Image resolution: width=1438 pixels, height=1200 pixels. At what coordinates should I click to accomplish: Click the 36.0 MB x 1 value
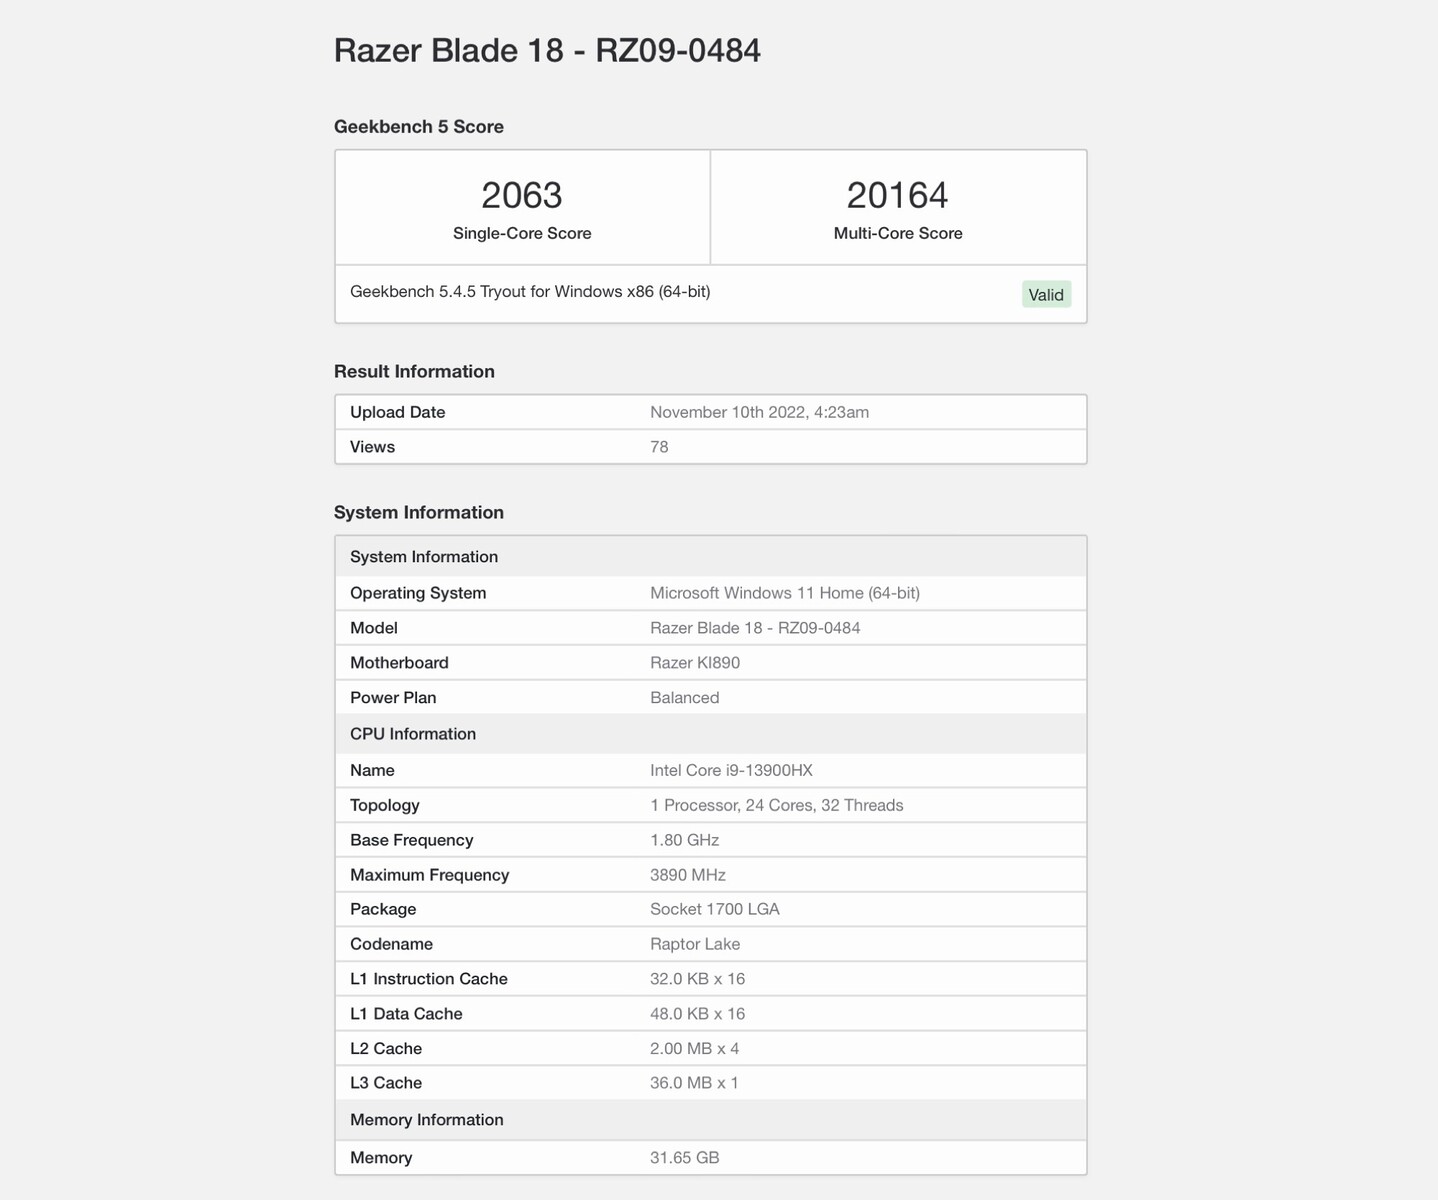pyautogui.click(x=694, y=1083)
